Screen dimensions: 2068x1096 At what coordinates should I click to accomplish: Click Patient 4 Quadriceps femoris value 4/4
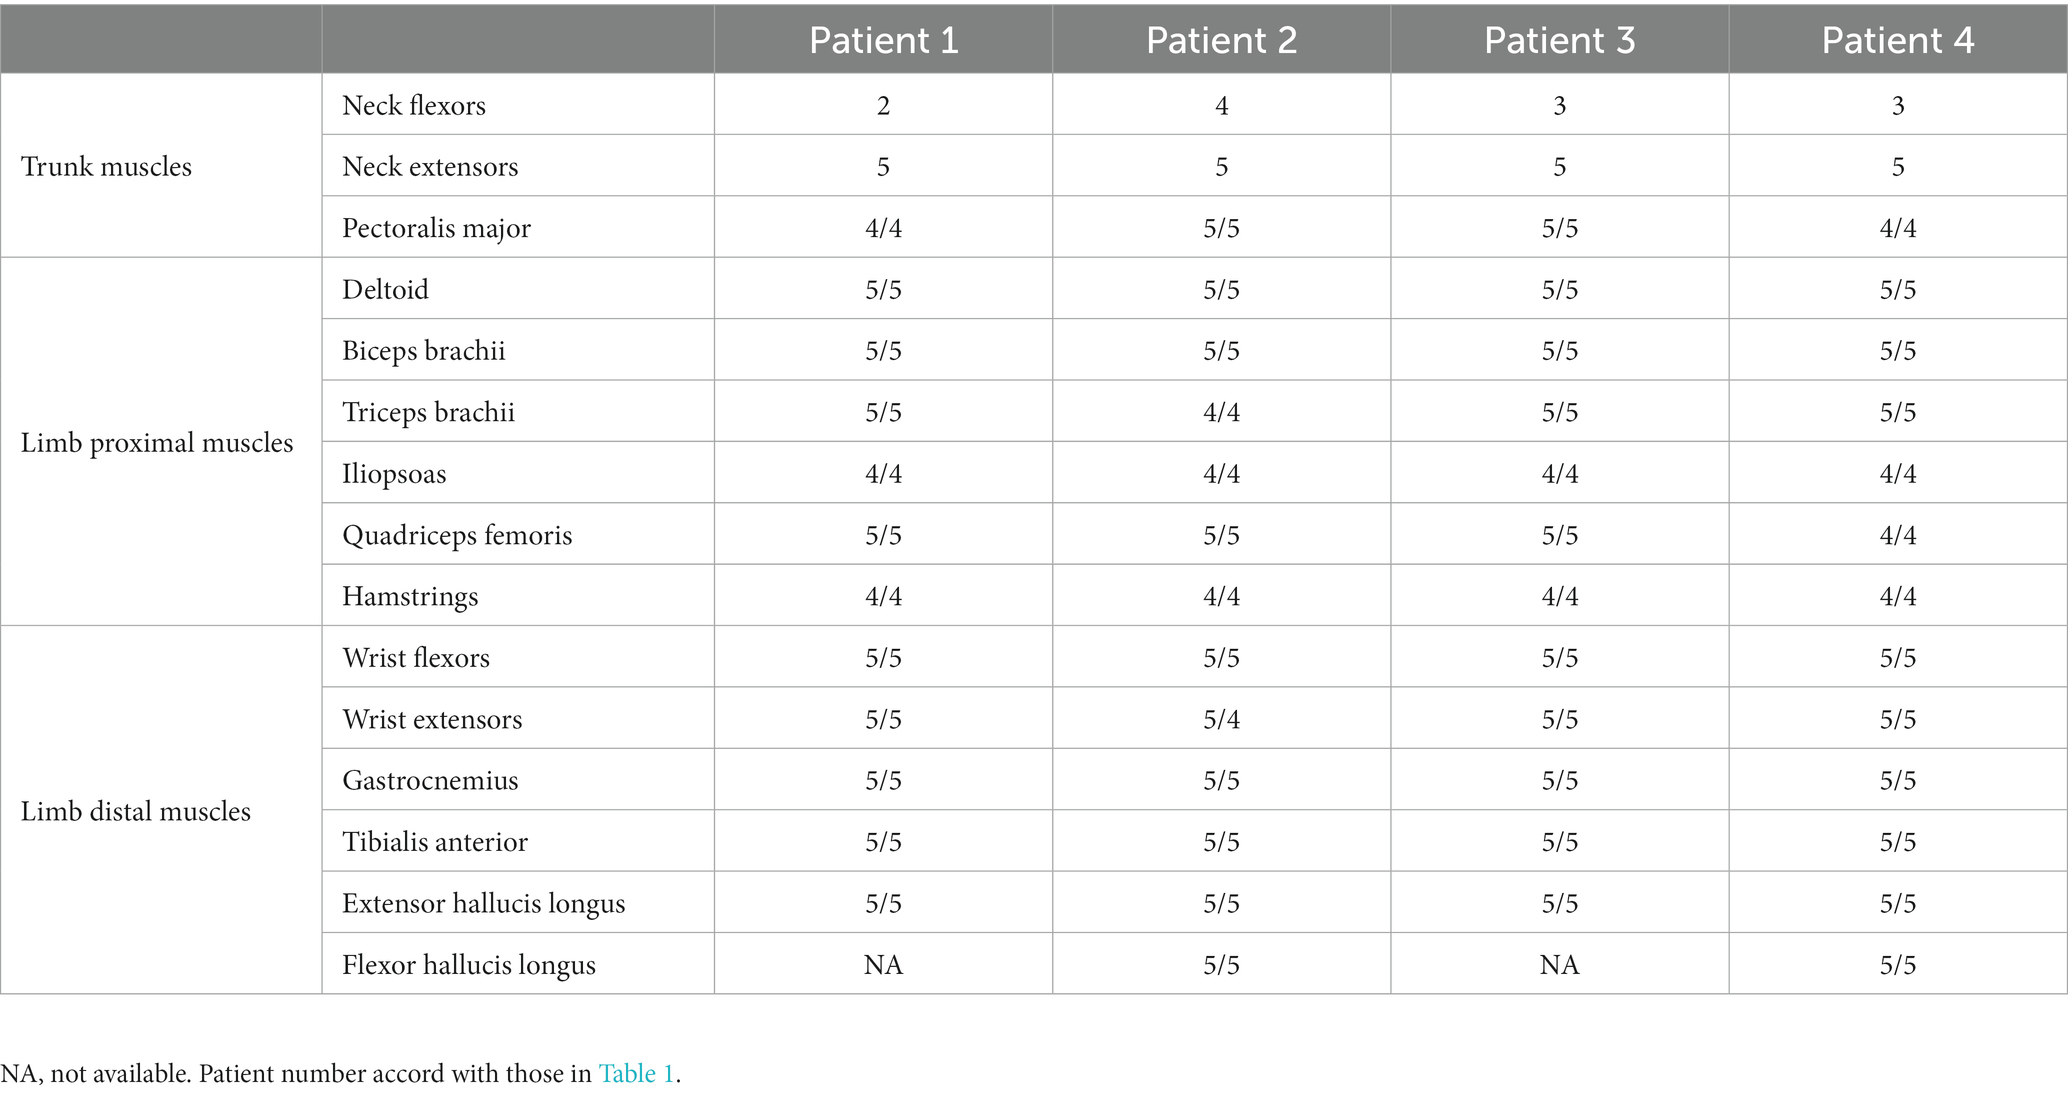point(1898,535)
